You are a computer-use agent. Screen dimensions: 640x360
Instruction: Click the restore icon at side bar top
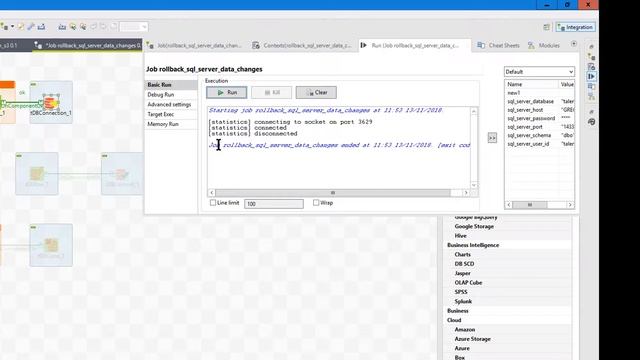click(591, 47)
